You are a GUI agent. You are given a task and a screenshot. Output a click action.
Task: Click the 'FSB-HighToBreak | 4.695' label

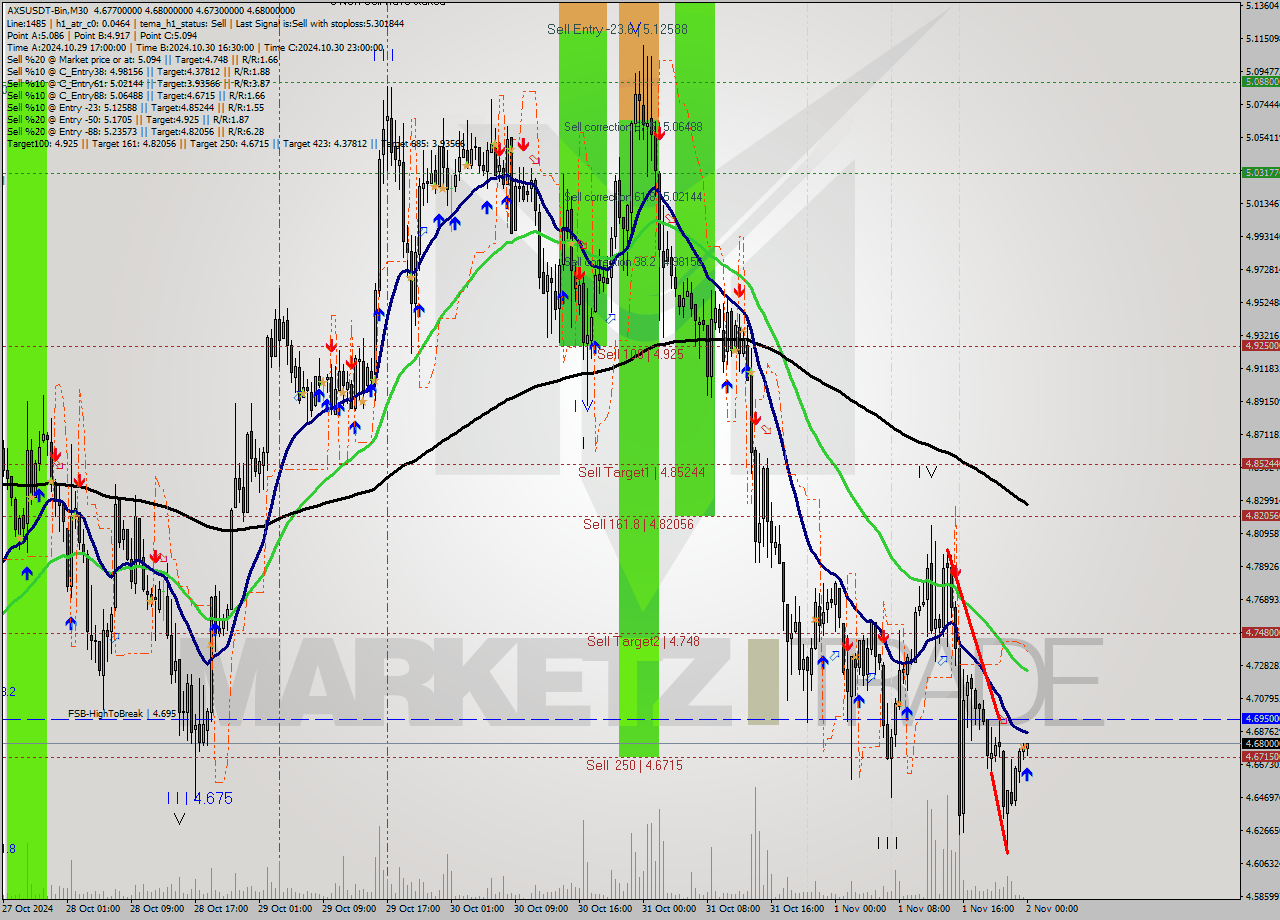tap(122, 714)
